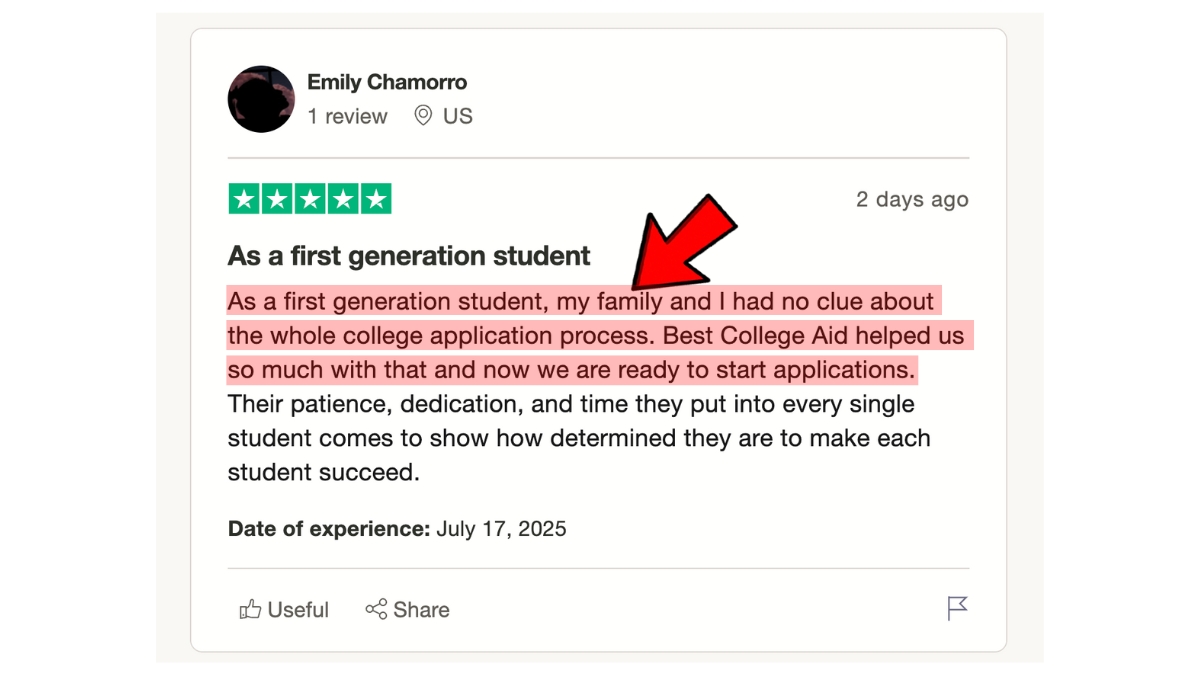Click the Share network icon
Image resolution: width=1200 pixels, height=675 pixels.
click(x=376, y=609)
